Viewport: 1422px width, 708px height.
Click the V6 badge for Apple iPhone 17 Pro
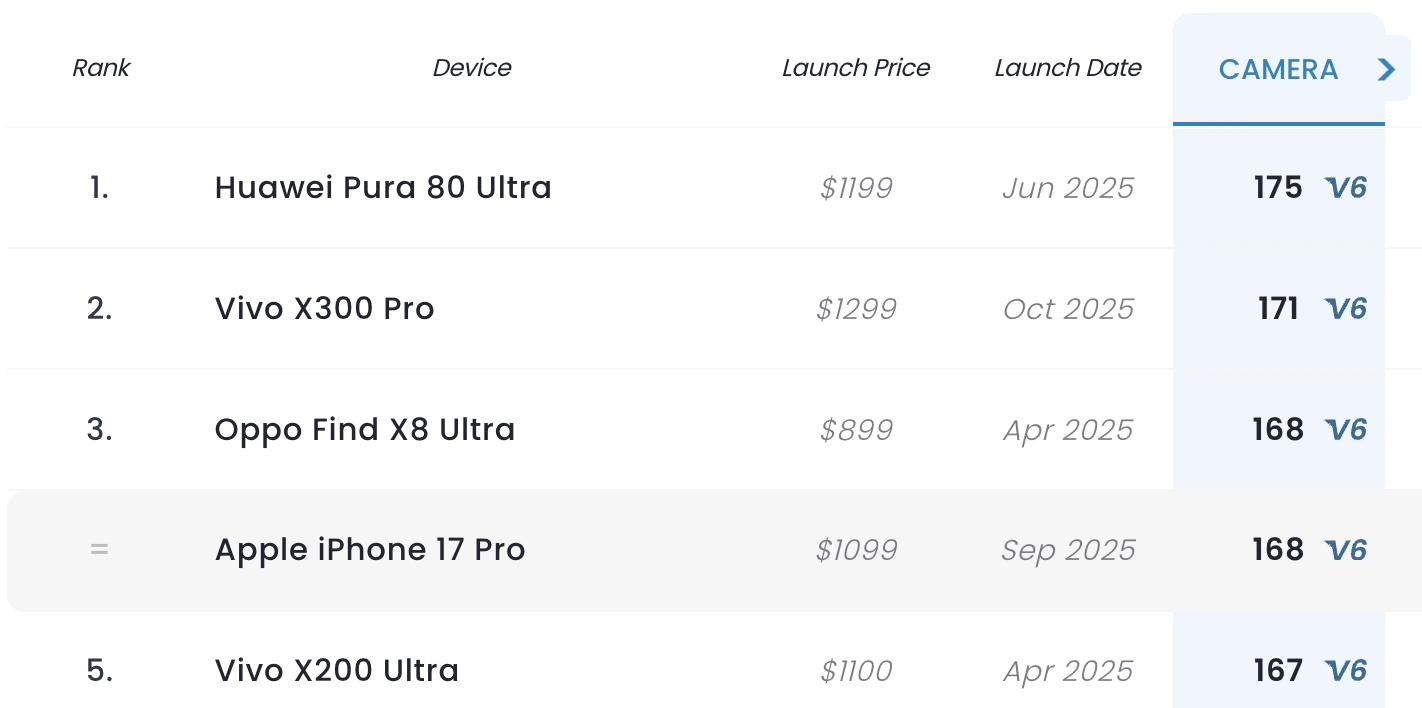click(x=1345, y=550)
